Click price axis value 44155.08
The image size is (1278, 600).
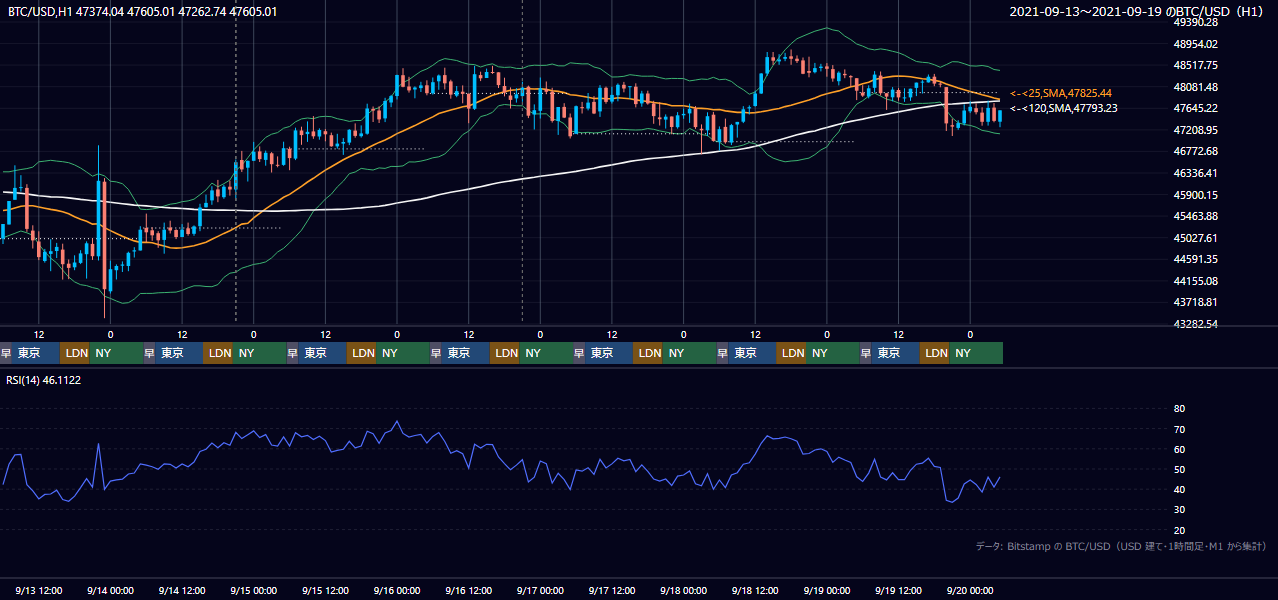pyautogui.click(x=1195, y=281)
